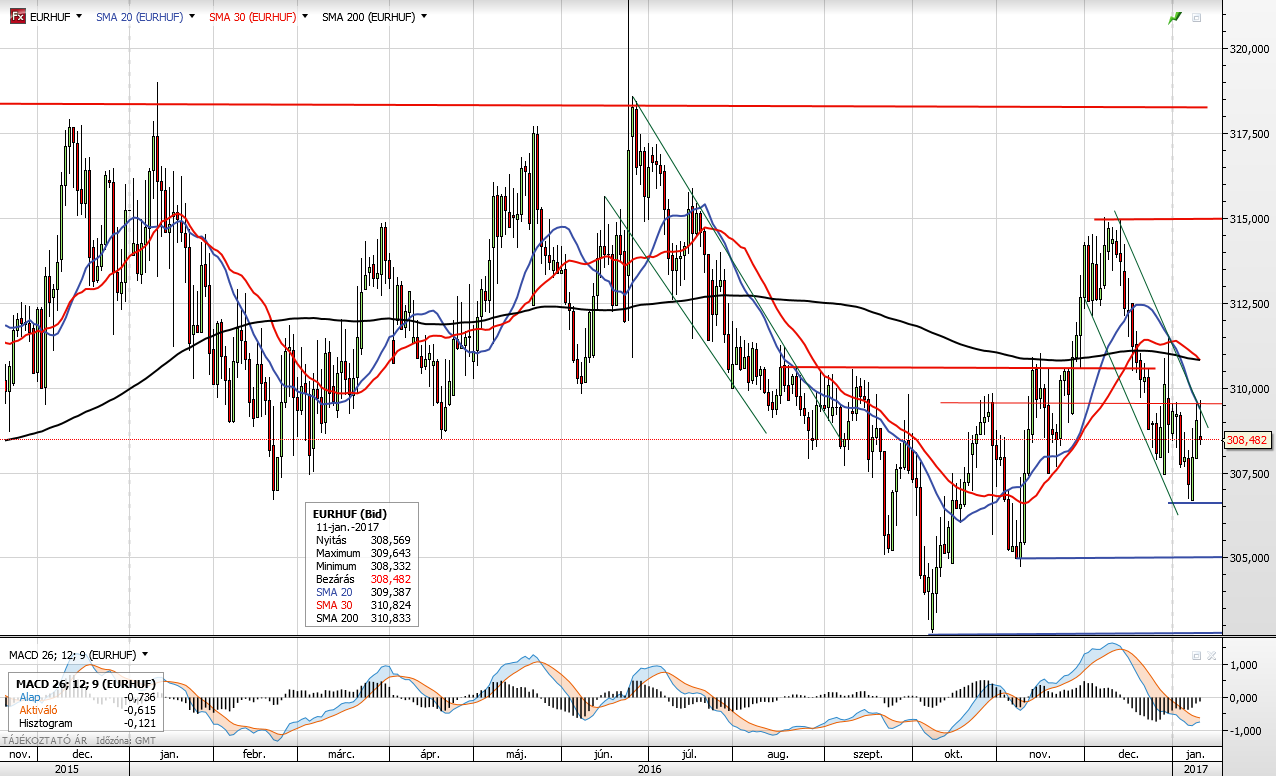Screen dimensions: 1276x776
Task: Click the 2015 year label on time axis
Action: click(x=66, y=769)
